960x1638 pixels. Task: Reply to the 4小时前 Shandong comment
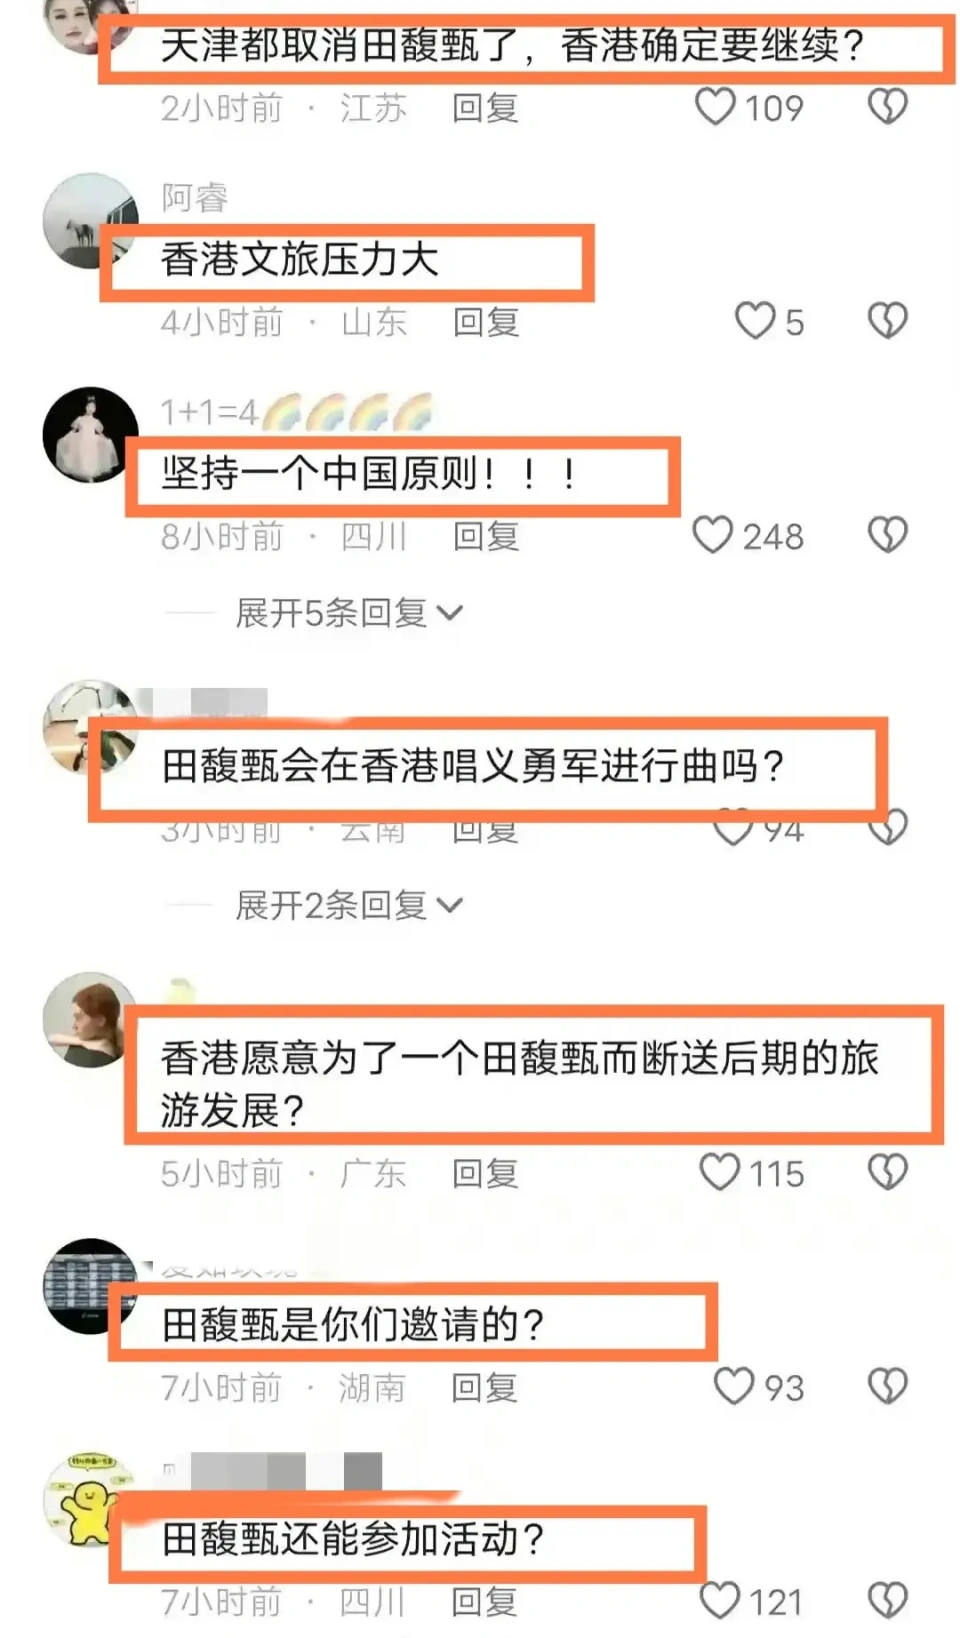486,322
